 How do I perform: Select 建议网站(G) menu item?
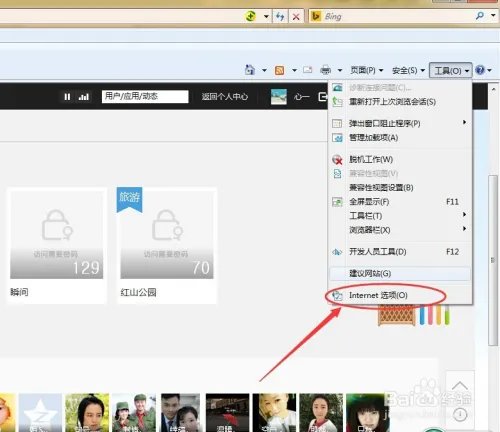tap(400, 273)
